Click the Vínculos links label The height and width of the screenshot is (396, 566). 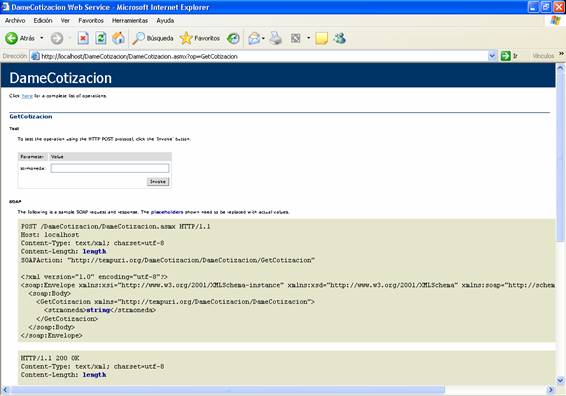click(x=543, y=56)
